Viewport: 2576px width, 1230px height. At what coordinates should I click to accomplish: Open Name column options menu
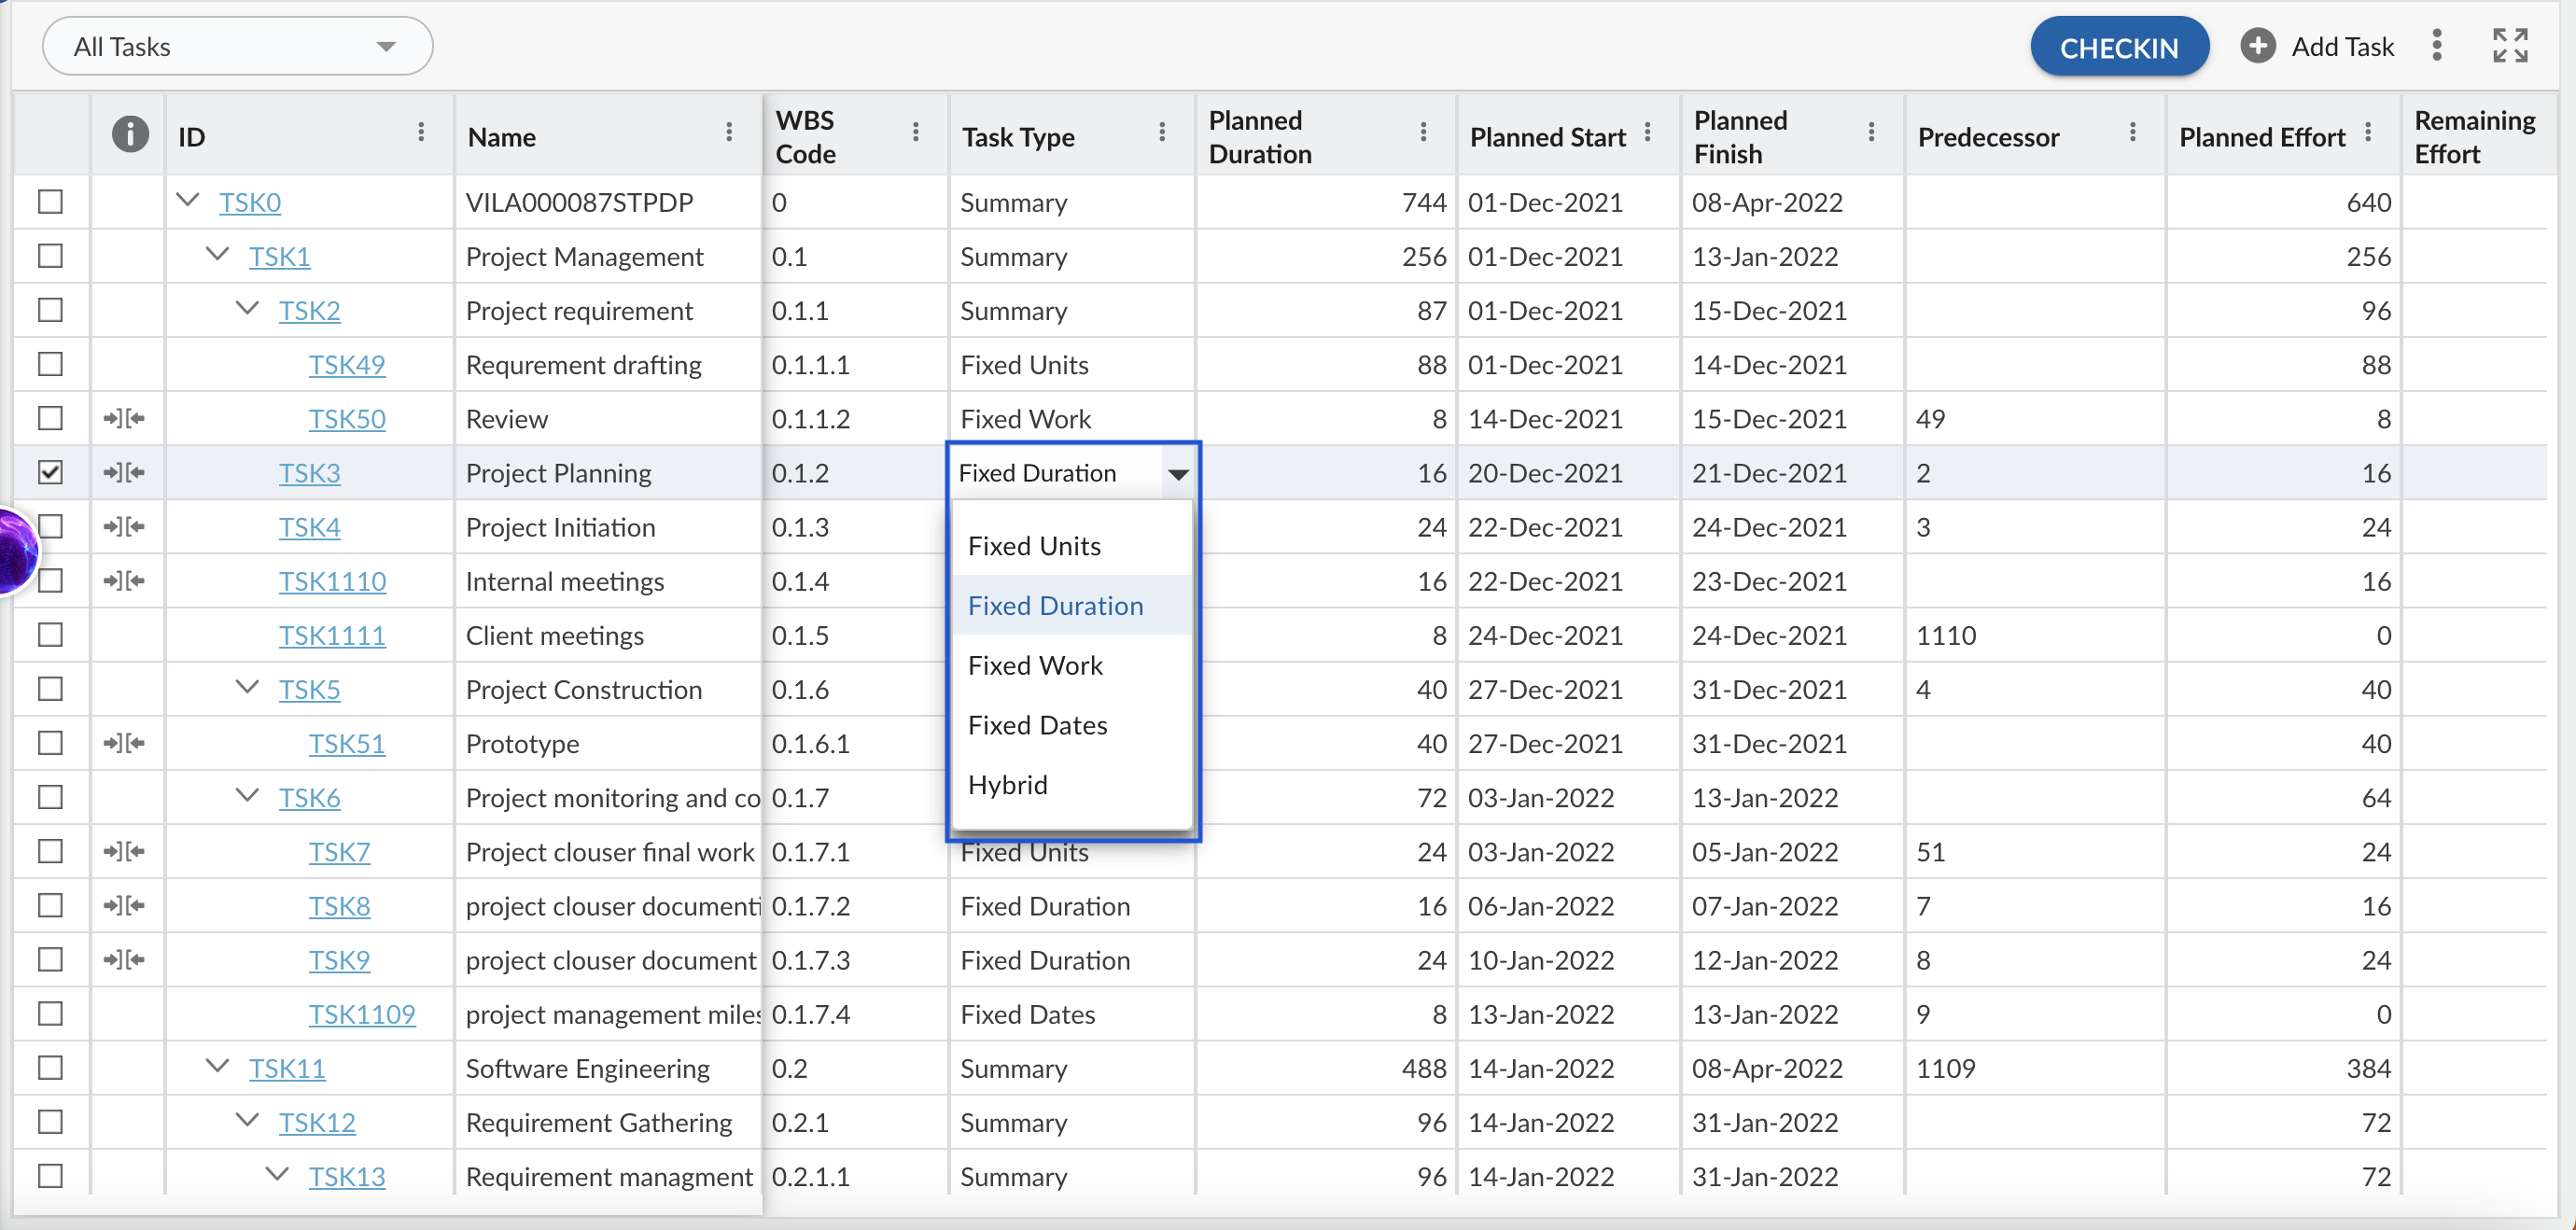pyautogui.click(x=728, y=133)
